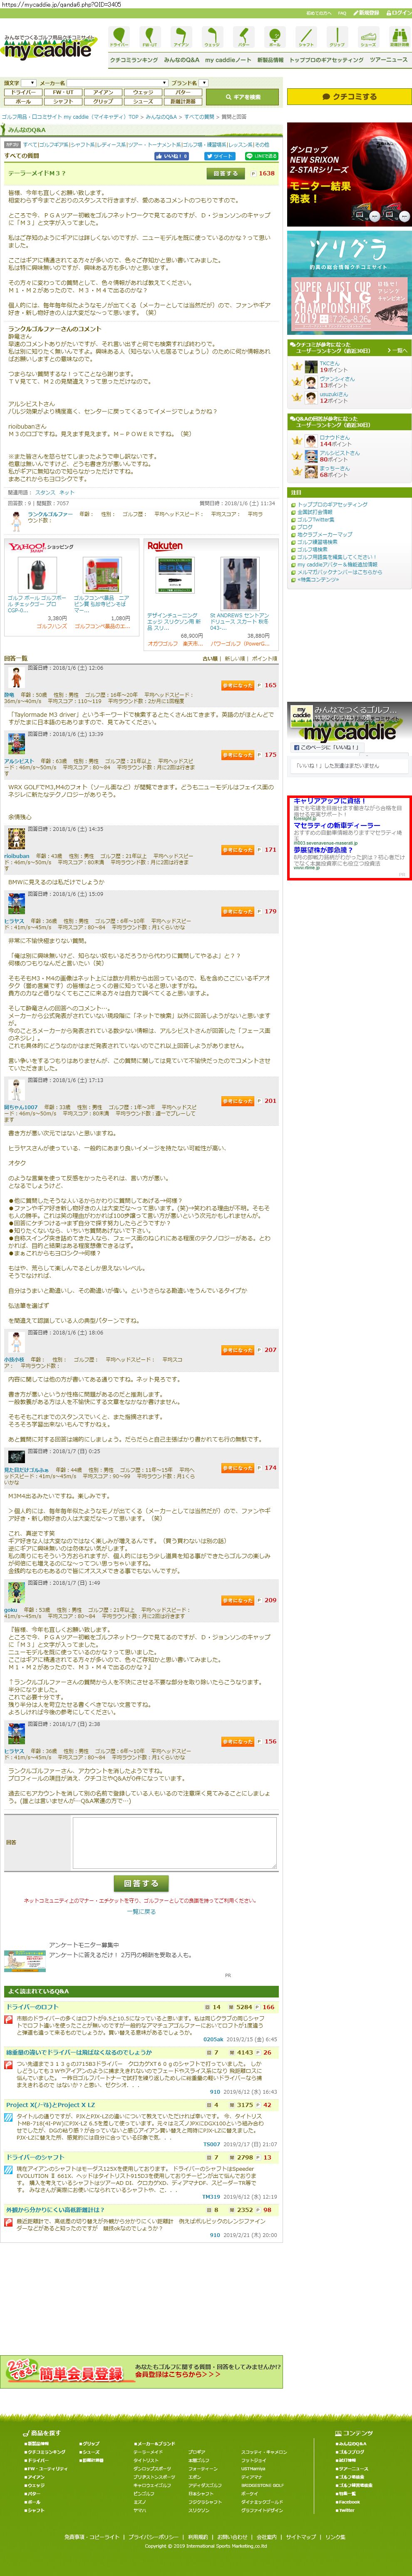Choose the ウェッジ club icon
Image resolution: width=412 pixels, height=2576 pixels.
click(x=212, y=37)
